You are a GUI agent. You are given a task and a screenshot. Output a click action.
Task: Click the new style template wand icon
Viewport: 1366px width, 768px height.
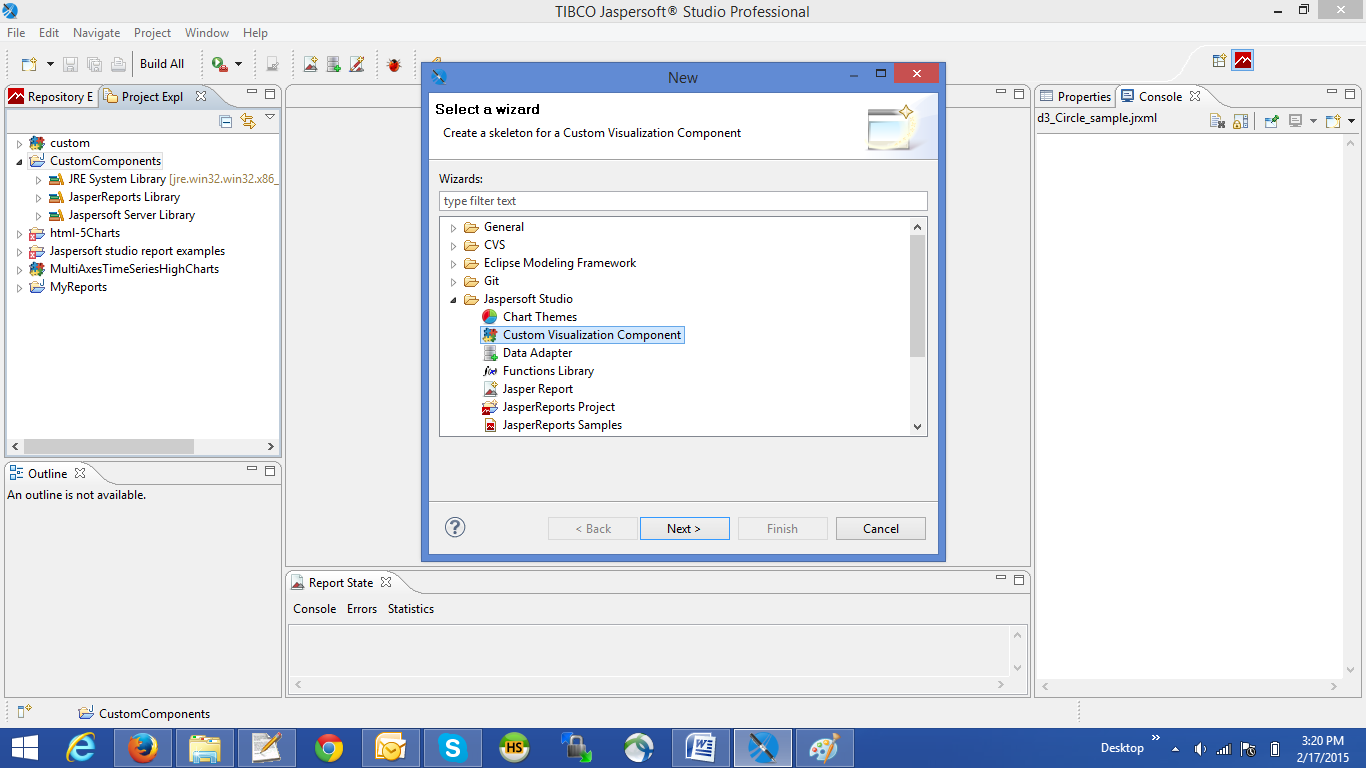tap(357, 64)
